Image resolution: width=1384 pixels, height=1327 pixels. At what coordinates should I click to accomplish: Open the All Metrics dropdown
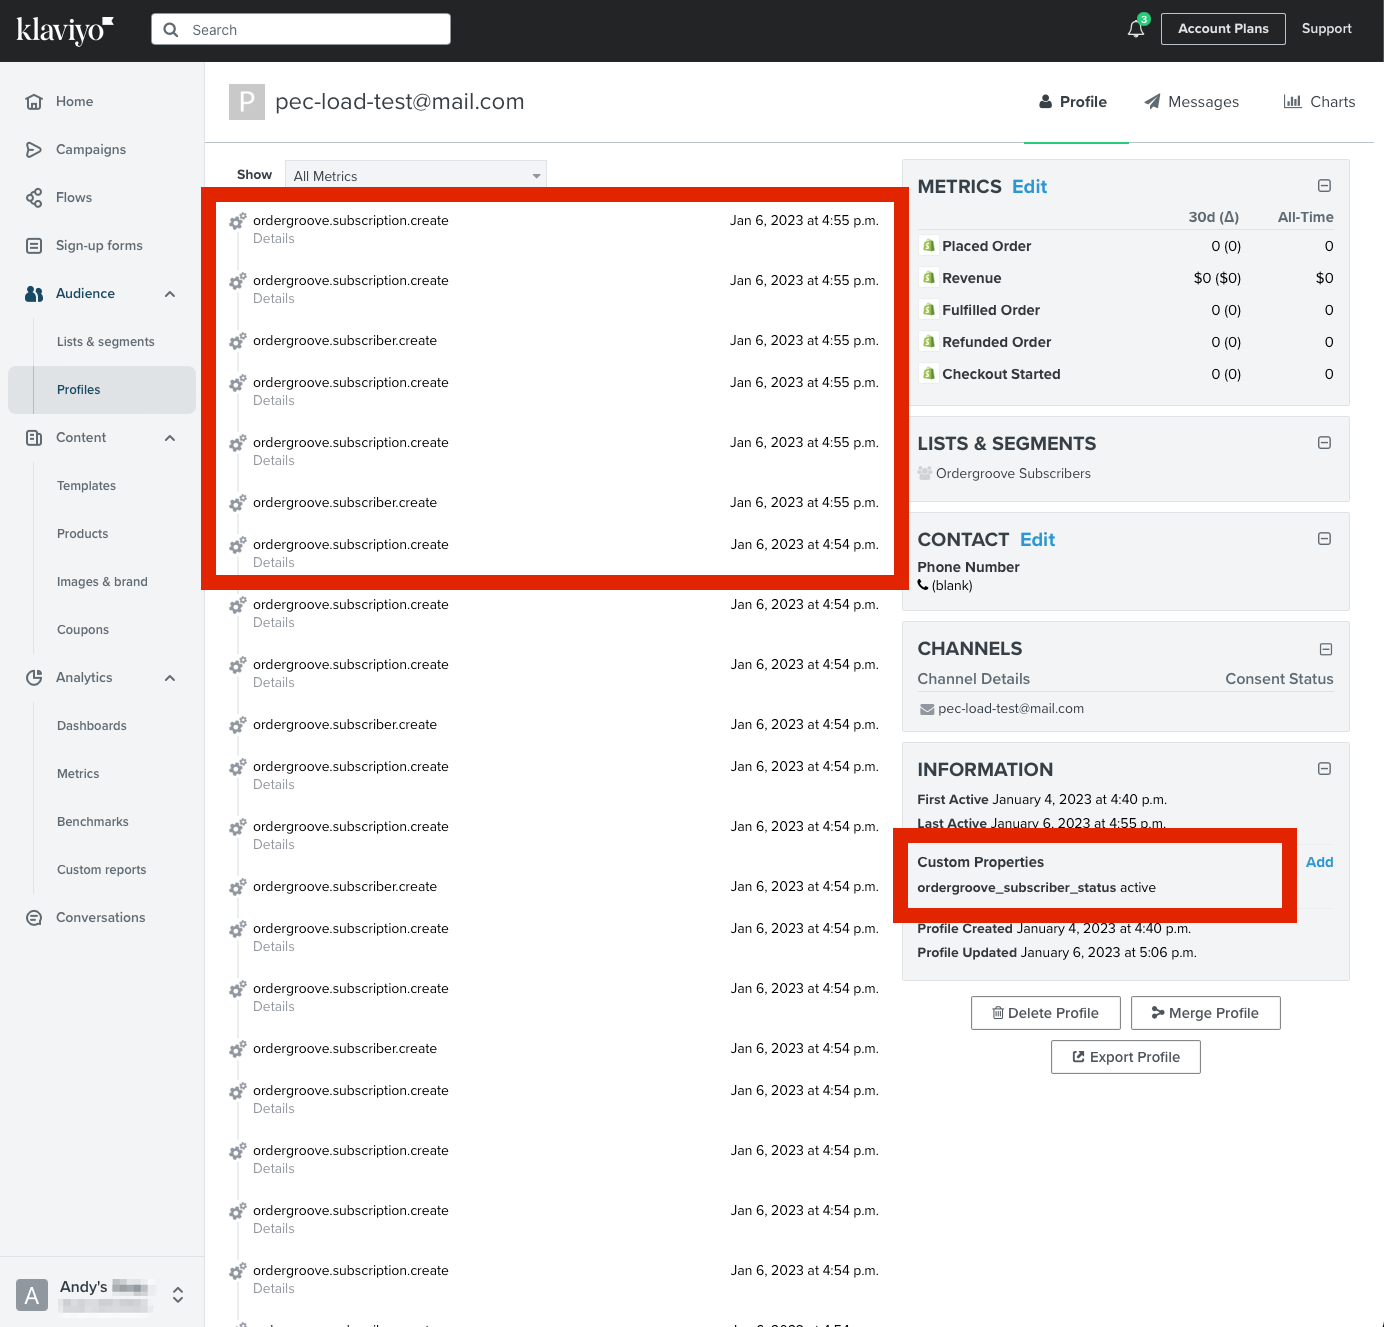[x=416, y=176]
